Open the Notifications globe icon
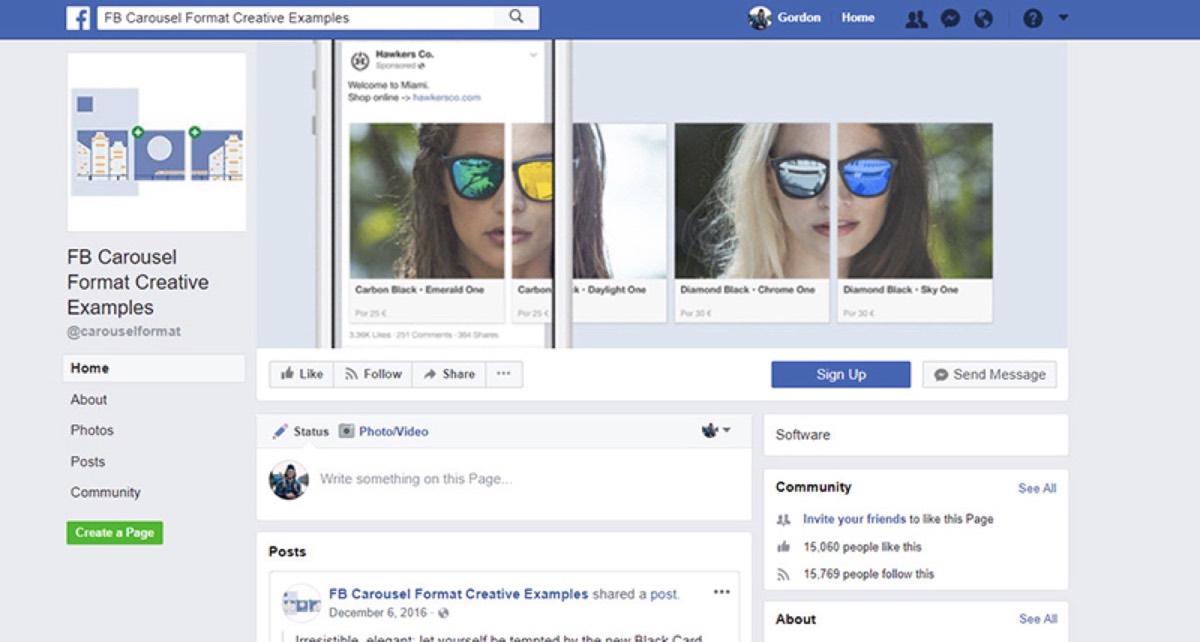The height and width of the screenshot is (642, 1200). (x=983, y=18)
